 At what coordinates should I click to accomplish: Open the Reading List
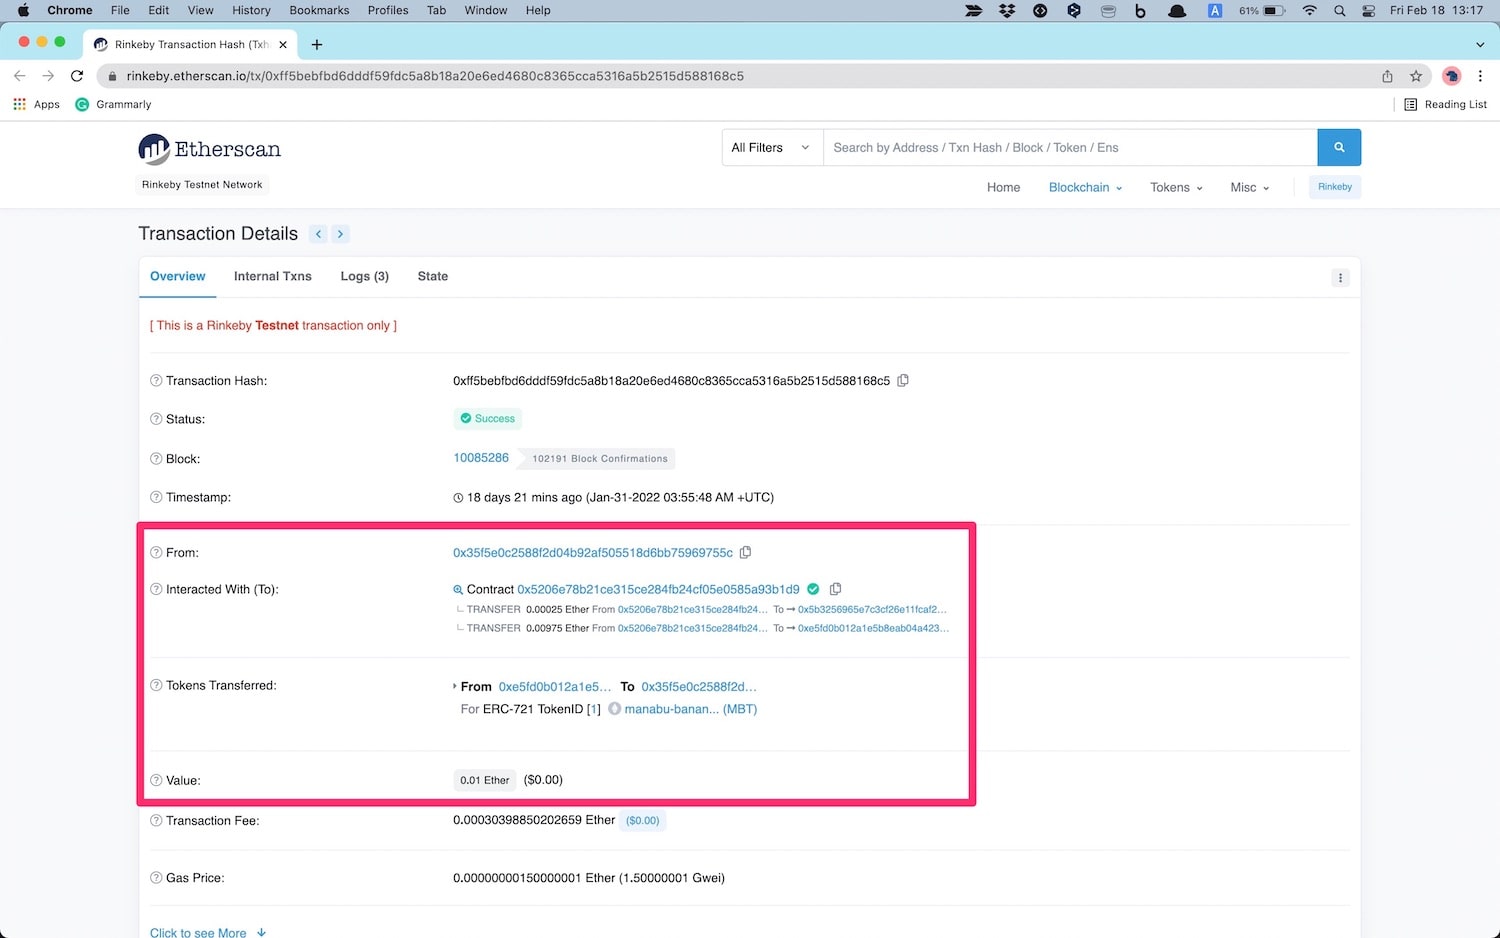coord(1445,104)
